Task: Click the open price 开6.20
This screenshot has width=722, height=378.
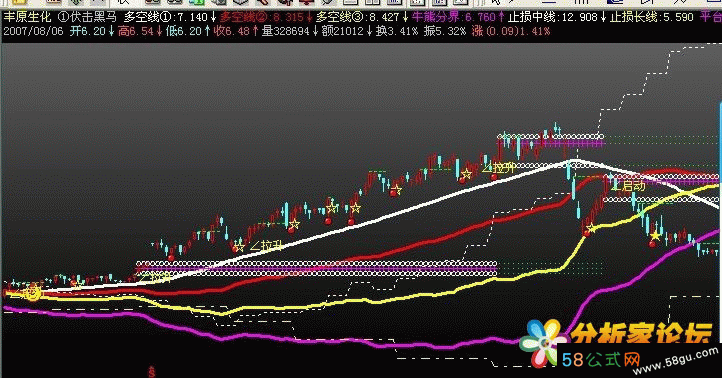Action: (x=92, y=31)
